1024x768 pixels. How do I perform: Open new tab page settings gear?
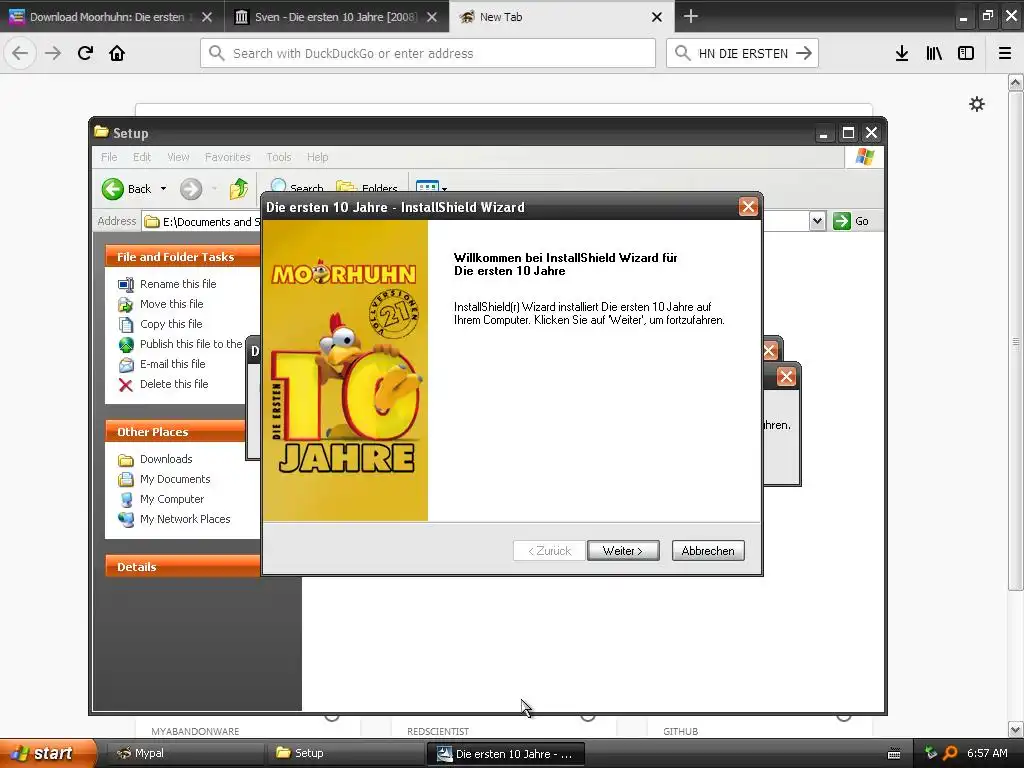click(x=977, y=104)
